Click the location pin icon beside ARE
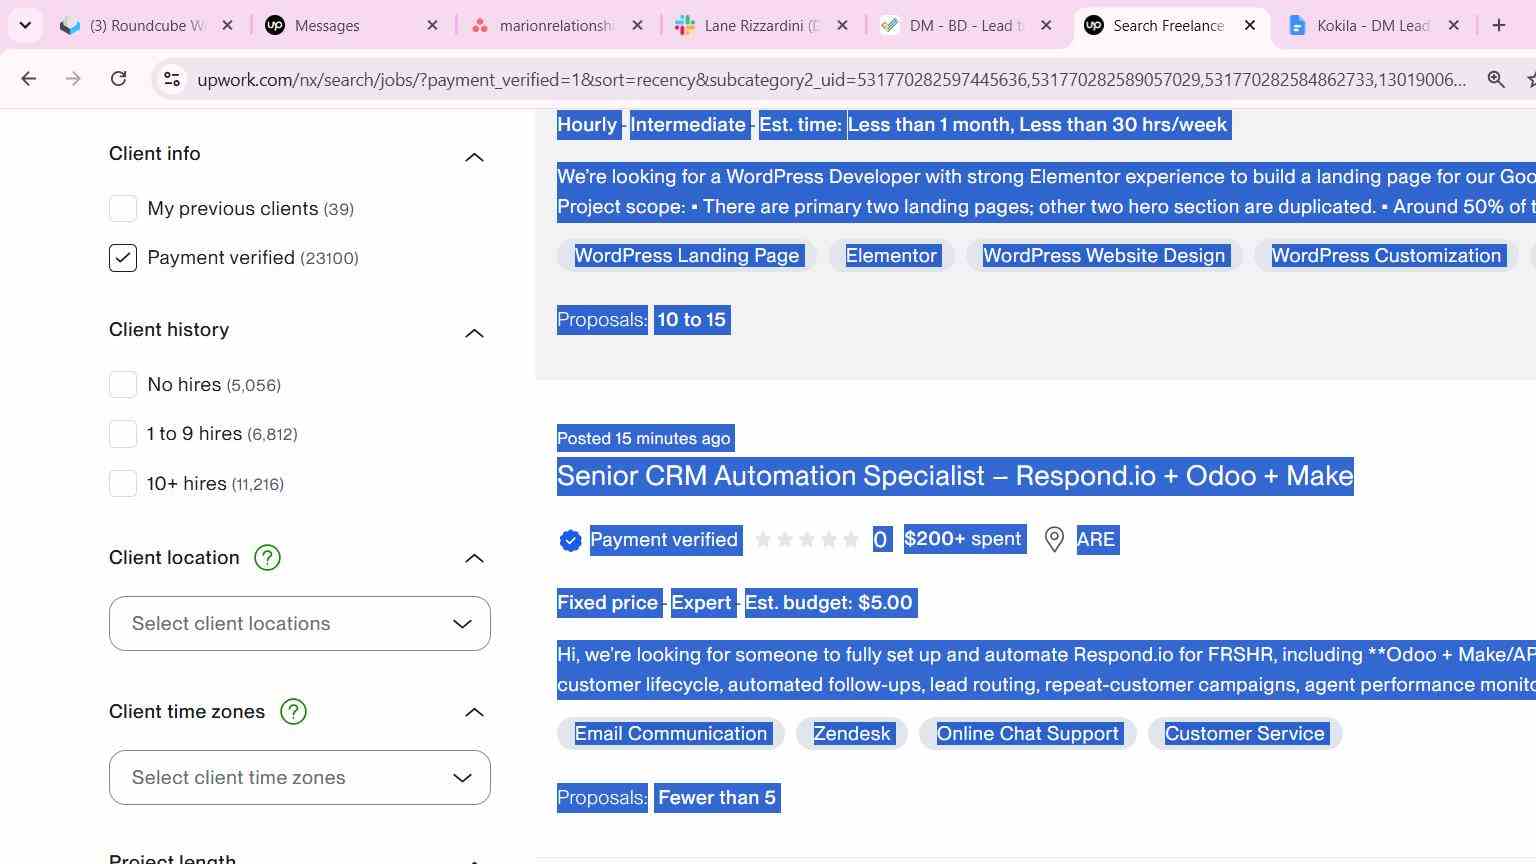 1054,540
